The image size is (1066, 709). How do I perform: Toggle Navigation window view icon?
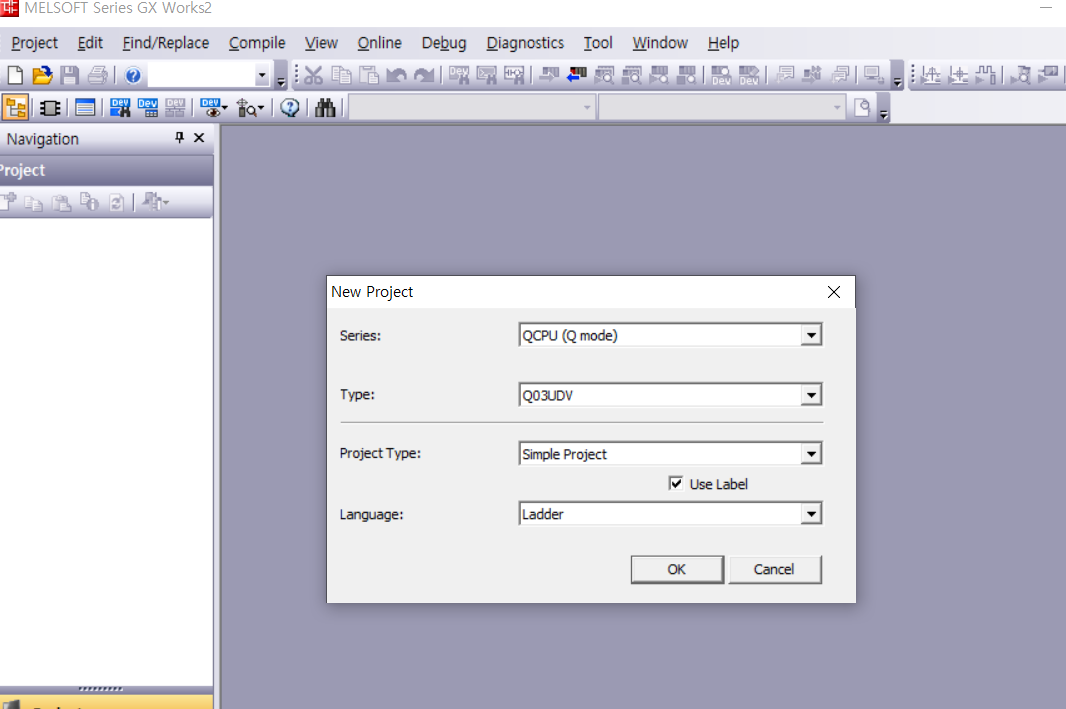point(15,107)
